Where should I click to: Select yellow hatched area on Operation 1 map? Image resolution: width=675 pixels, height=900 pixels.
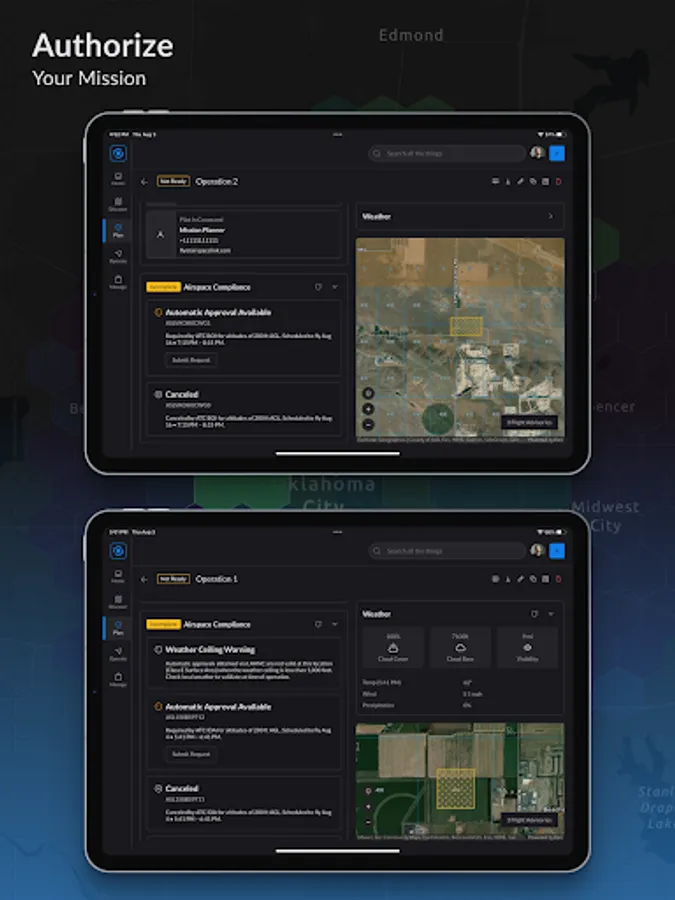point(456,789)
